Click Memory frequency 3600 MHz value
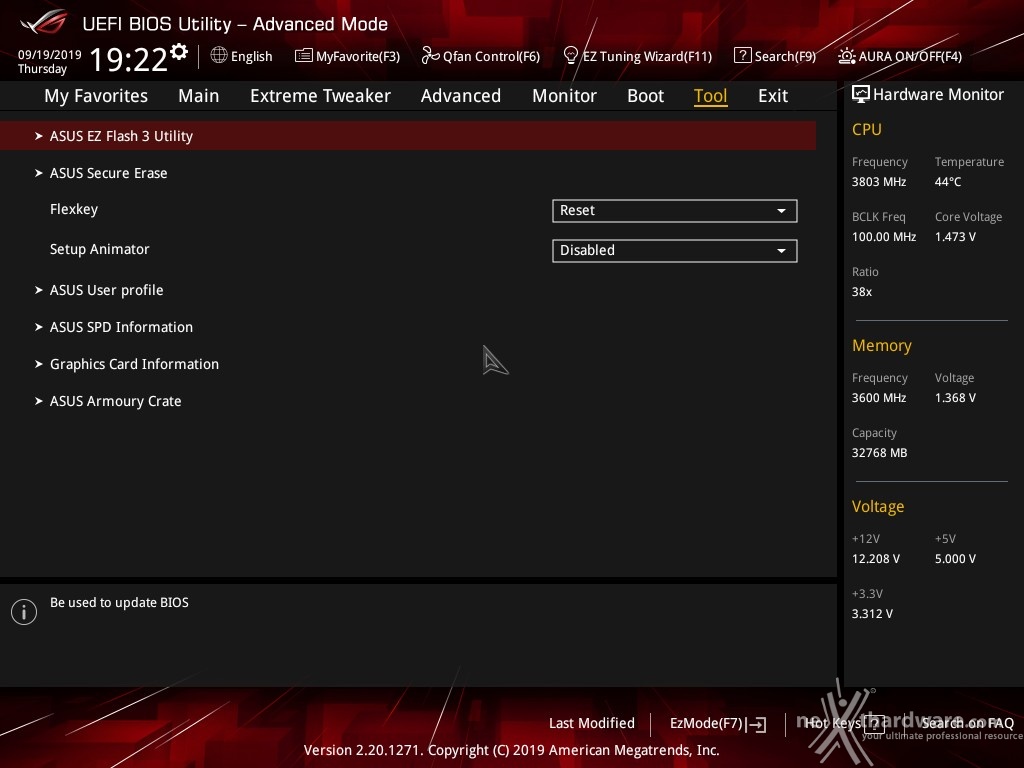This screenshot has height=768, width=1024. point(879,398)
